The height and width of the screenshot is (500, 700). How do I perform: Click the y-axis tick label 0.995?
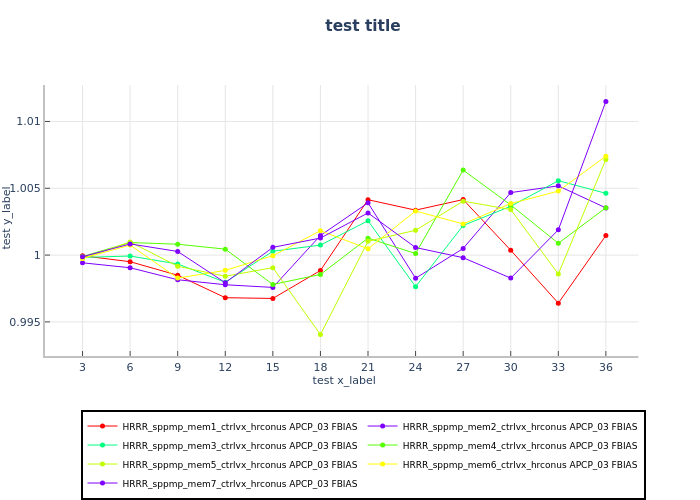24,322
